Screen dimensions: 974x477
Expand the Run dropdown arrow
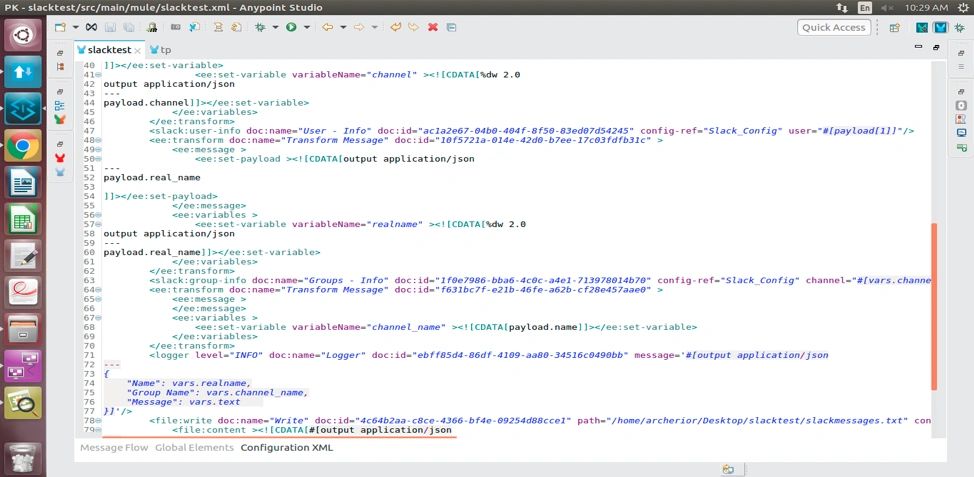[x=306, y=27]
